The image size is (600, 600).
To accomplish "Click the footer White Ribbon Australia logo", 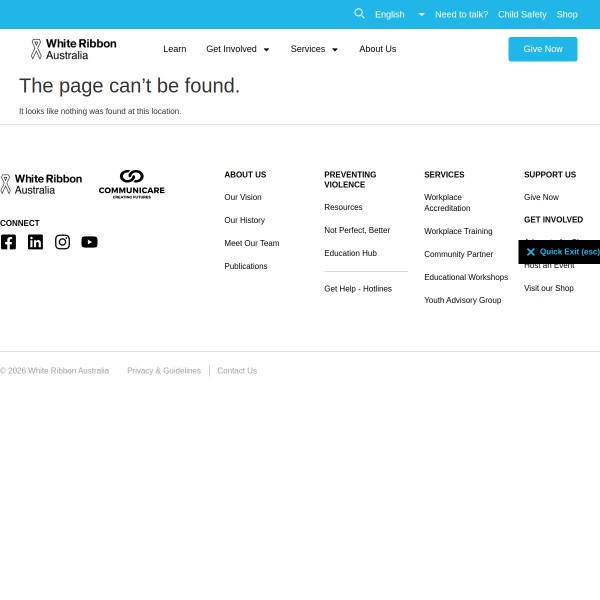I will [x=41, y=184].
